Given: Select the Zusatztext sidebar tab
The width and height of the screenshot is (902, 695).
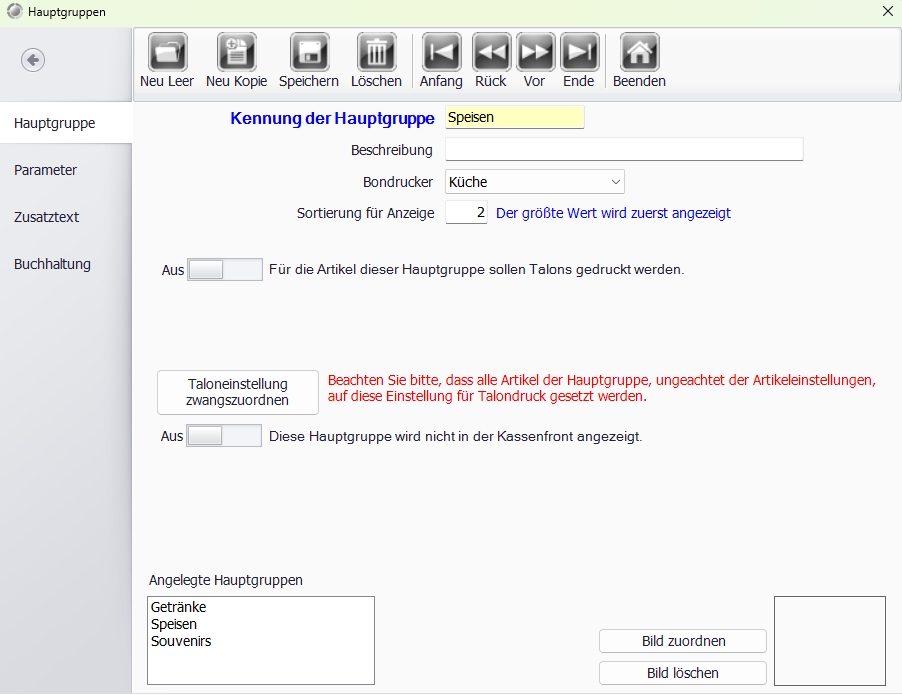Looking at the screenshot, I should pos(47,217).
